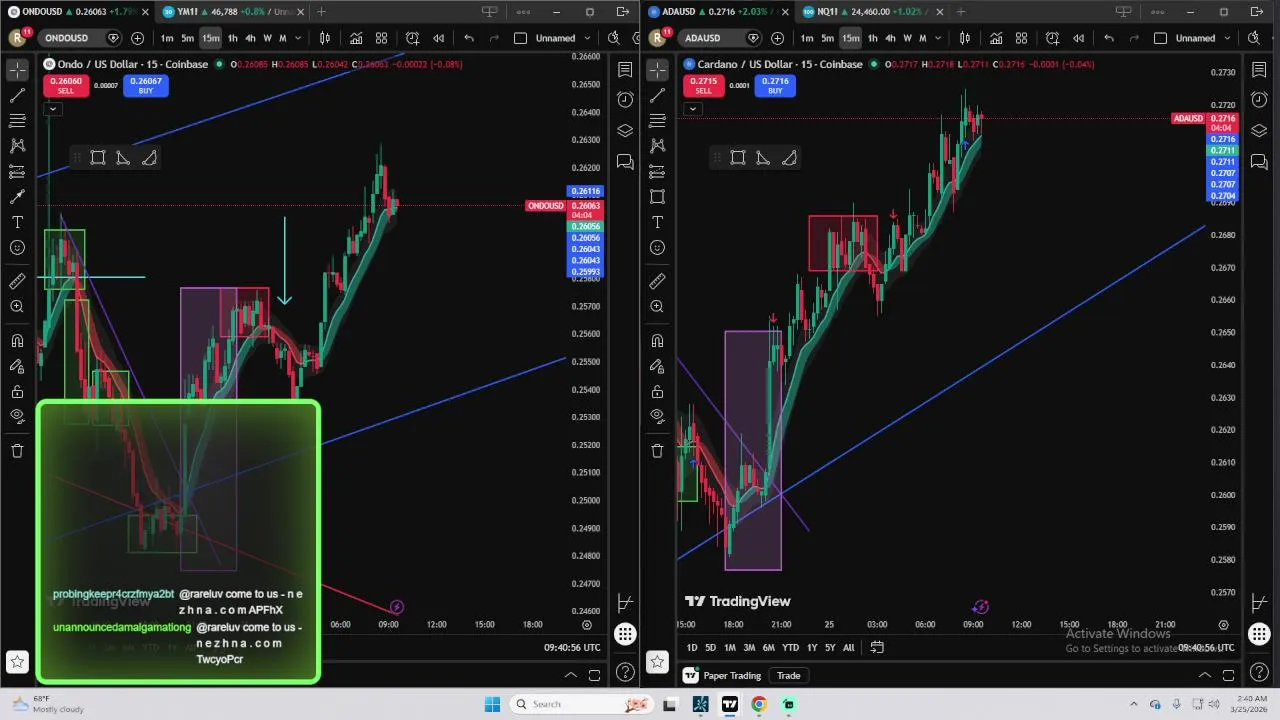Screen dimensions: 1280x720
Task: Undo last action in ADAUSD window
Action: click(1108, 38)
